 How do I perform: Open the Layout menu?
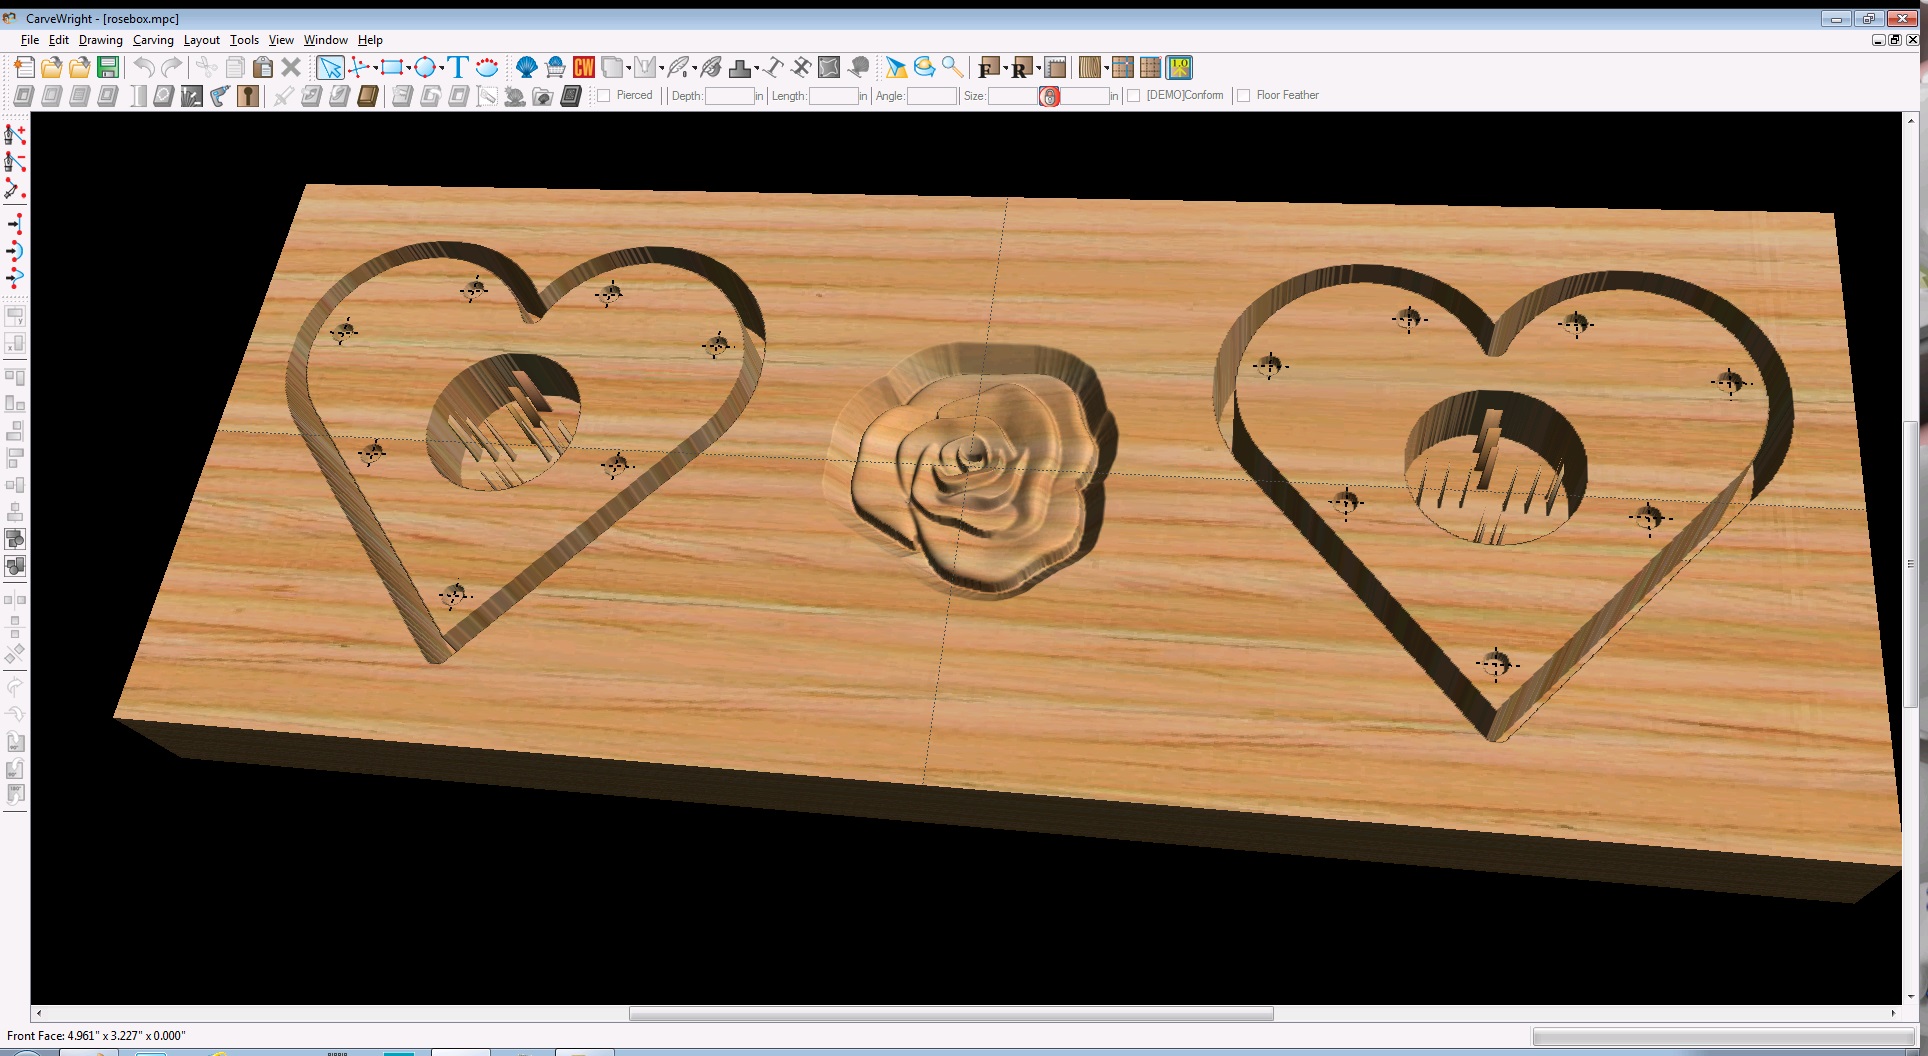[x=201, y=40]
